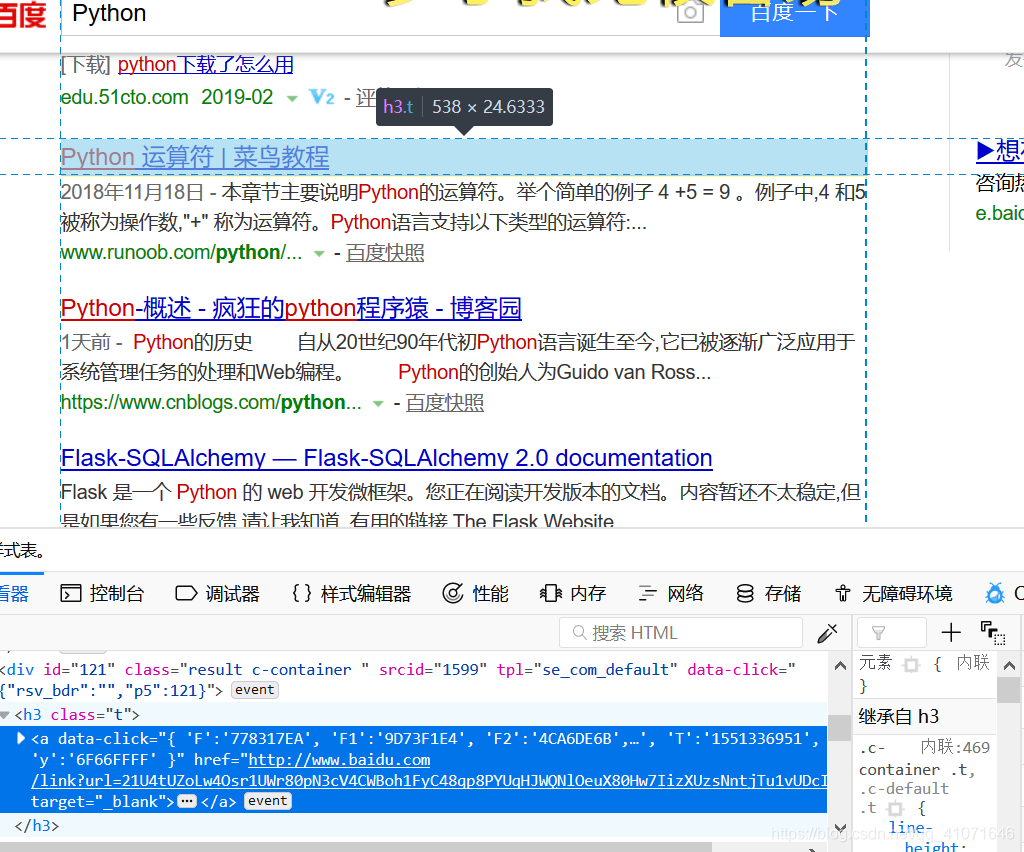Screen dimensions: 1024x852
Task: Click the 内联:469 stylesheet source link
Action: (955, 747)
